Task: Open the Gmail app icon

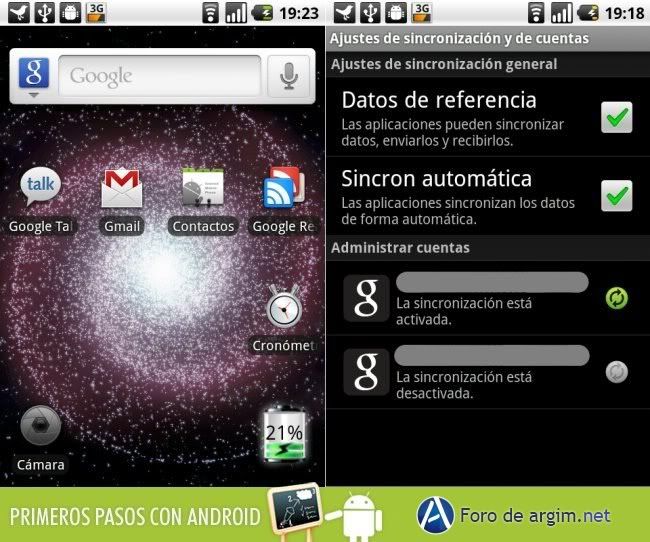Action: [x=122, y=187]
